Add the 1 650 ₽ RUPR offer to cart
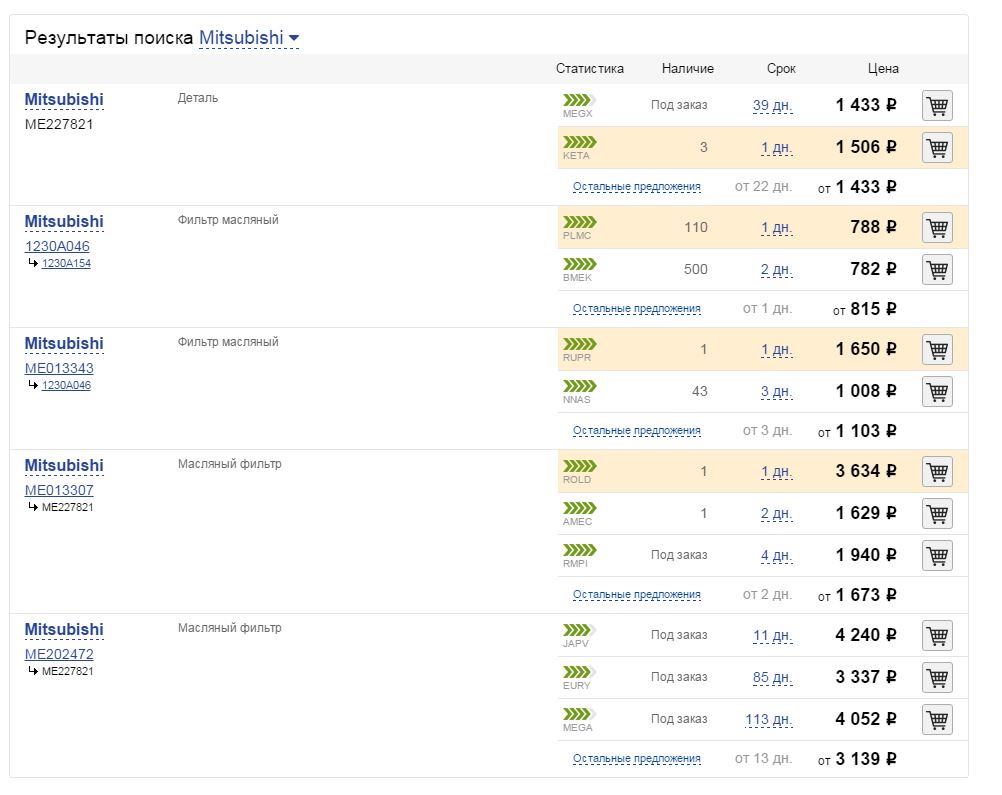This screenshot has height=795, width=1002. [937, 350]
